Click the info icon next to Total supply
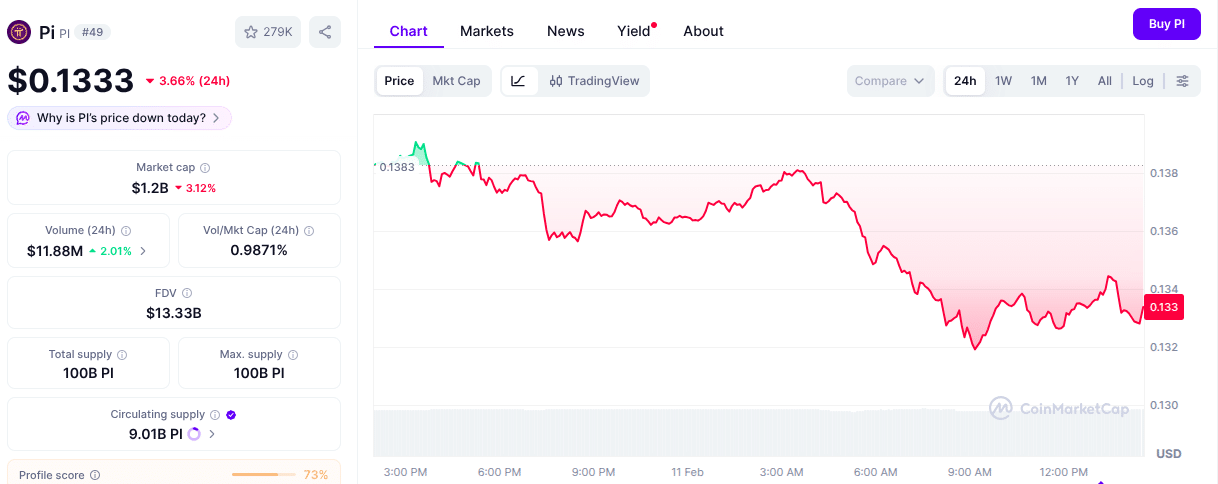Screen dimensions: 1218x484 122,355
